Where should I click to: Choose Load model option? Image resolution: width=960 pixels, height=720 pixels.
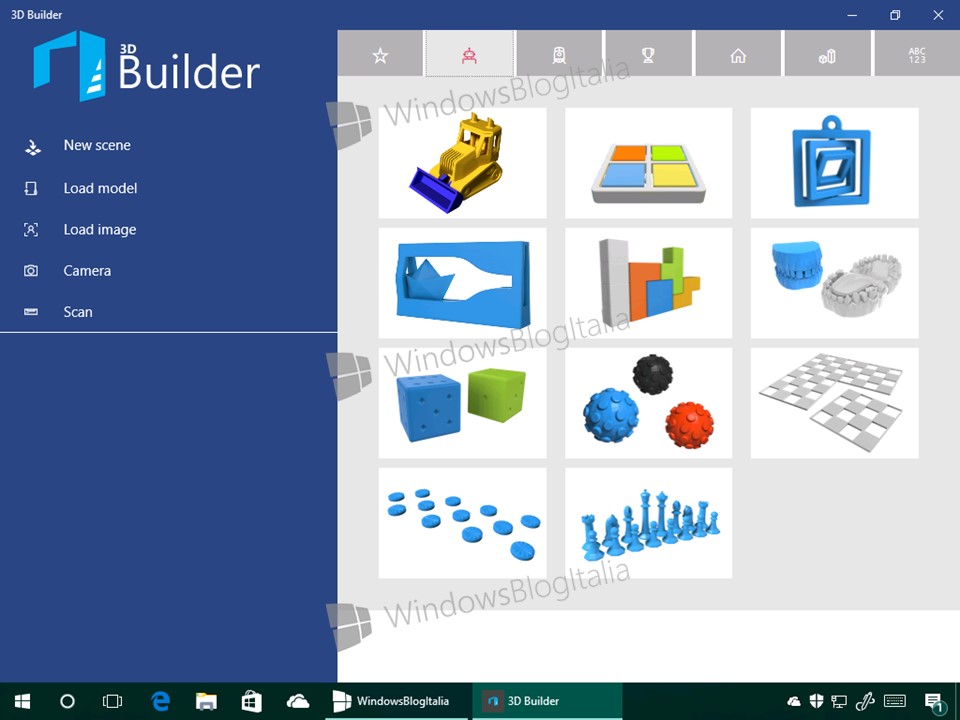point(100,188)
